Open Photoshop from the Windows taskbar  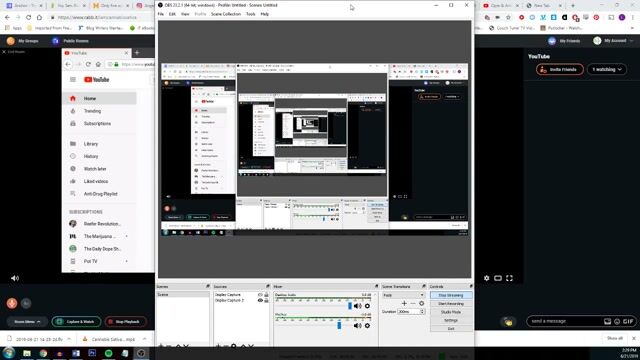point(92,353)
